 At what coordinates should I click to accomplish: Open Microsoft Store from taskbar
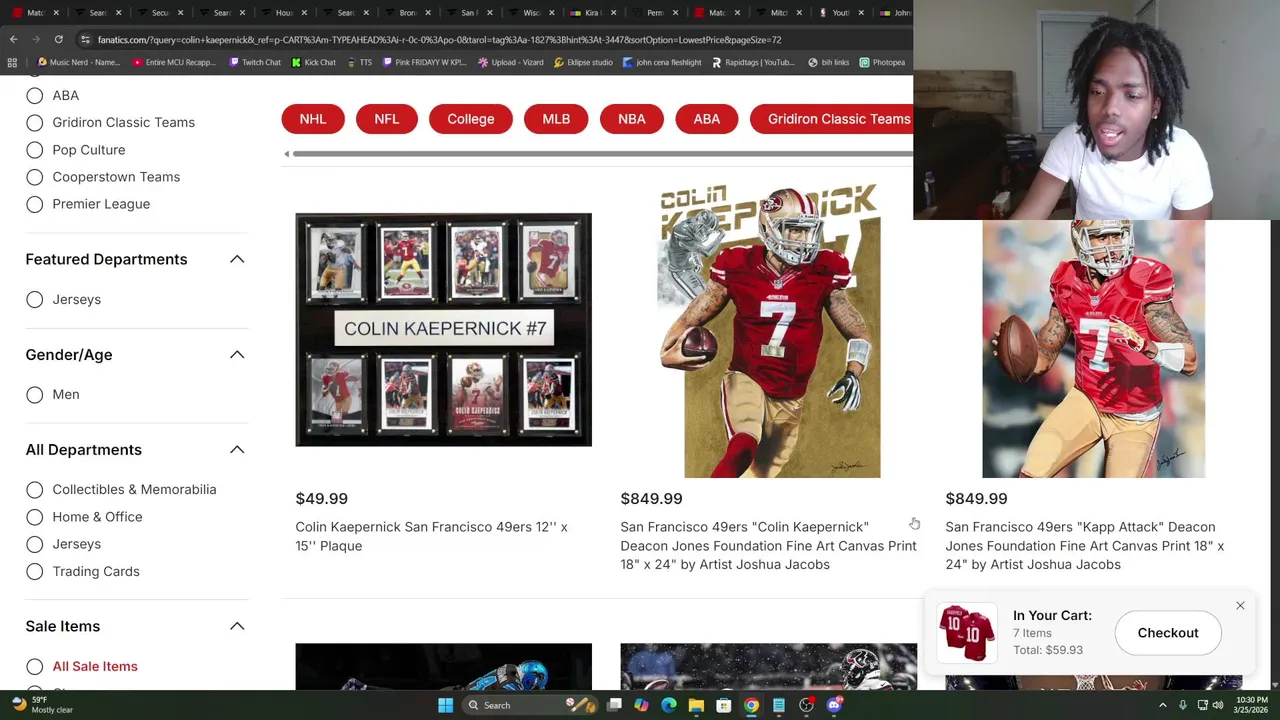click(x=724, y=705)
